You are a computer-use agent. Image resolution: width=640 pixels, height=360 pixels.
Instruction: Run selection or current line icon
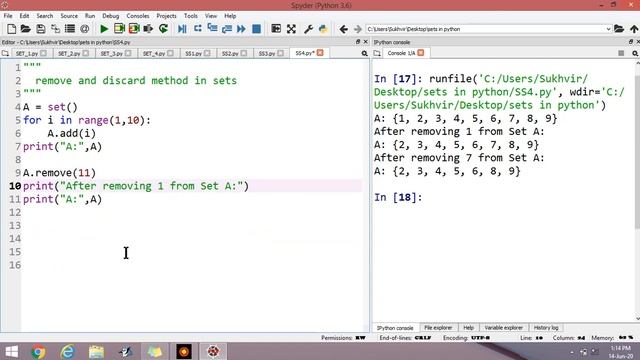point(148,29)
